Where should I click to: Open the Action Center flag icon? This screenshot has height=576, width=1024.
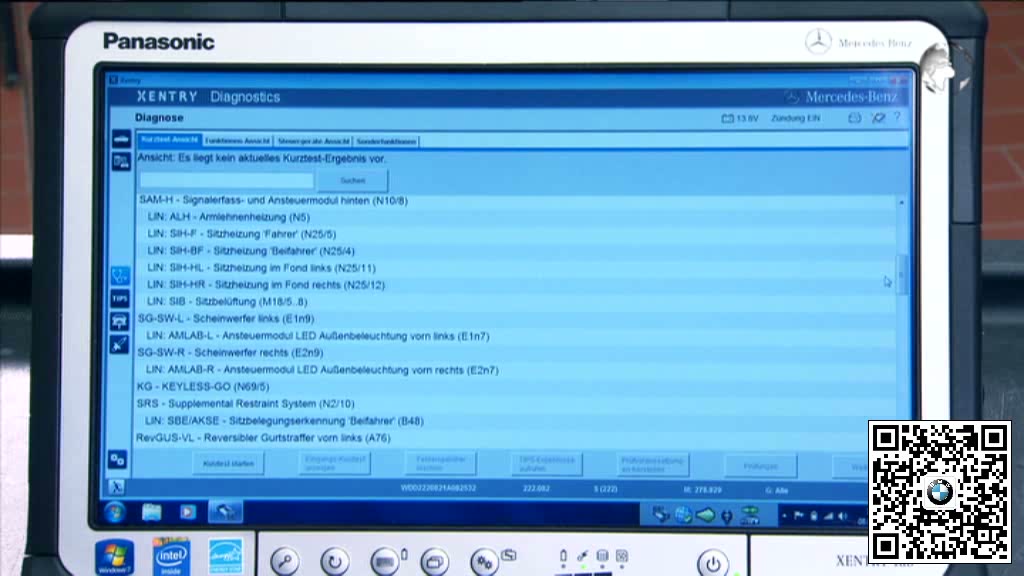pyautogui.click(x=799, y=516)
